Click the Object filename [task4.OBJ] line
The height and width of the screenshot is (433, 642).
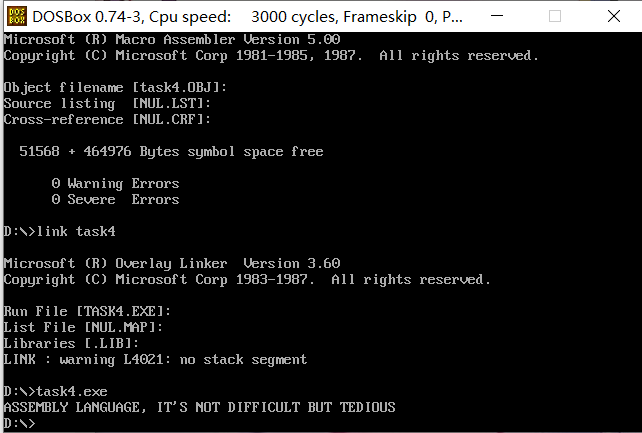click(115, 87)
